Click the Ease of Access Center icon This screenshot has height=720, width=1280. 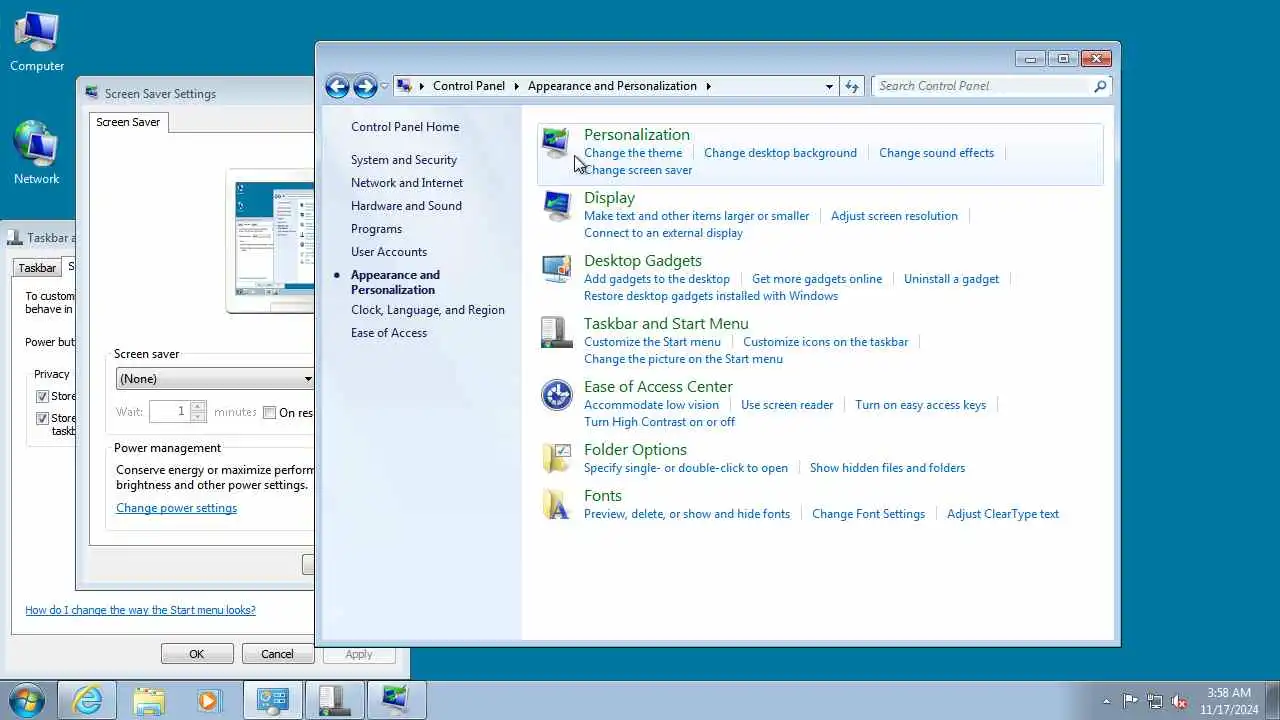point(556,395)
